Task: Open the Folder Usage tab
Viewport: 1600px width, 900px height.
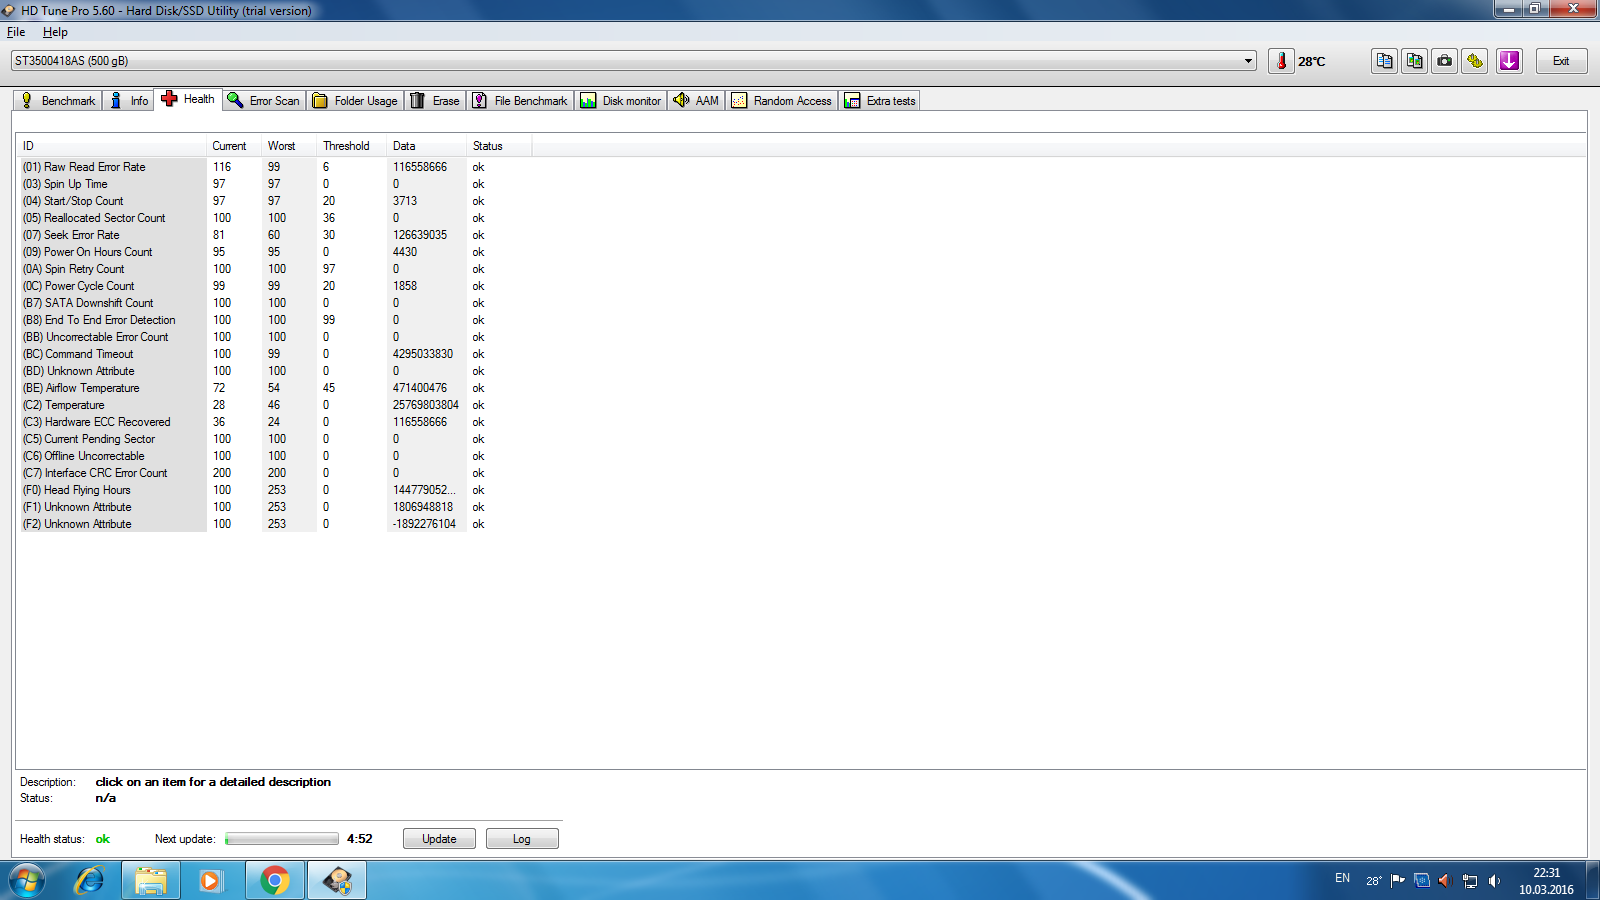Action: point(355,101)
